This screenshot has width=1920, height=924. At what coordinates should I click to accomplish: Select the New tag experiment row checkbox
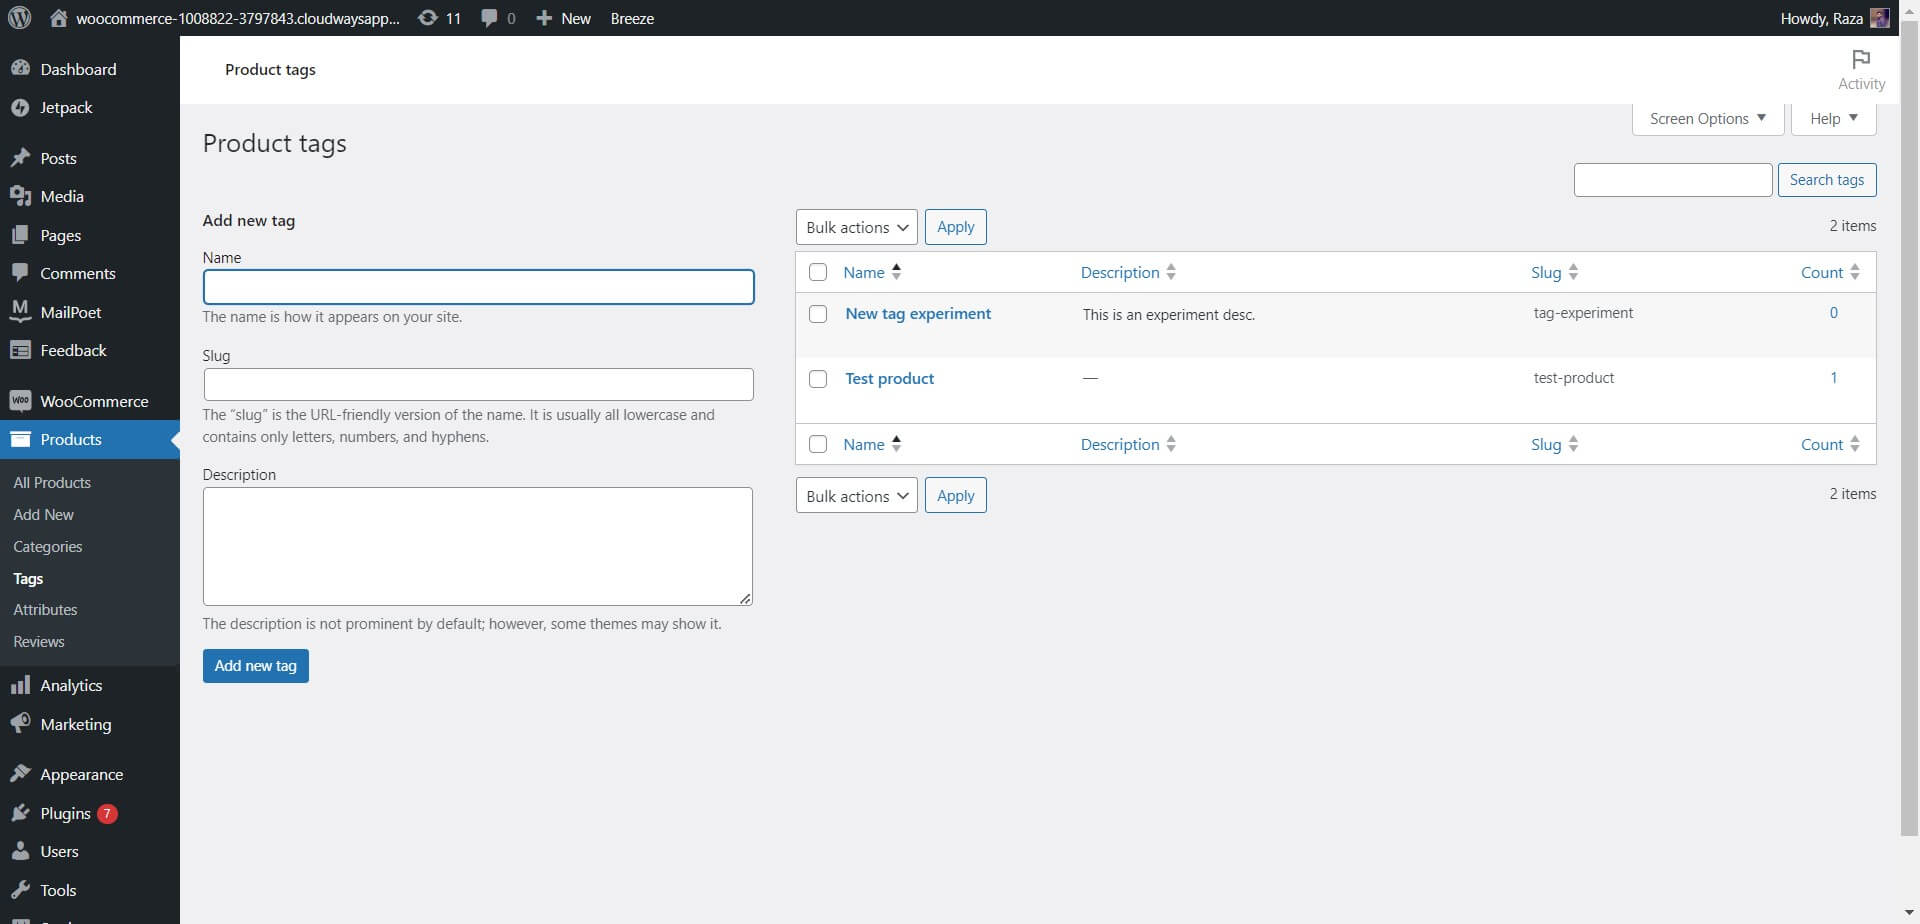pyautogui.click(x=818, y=314)
